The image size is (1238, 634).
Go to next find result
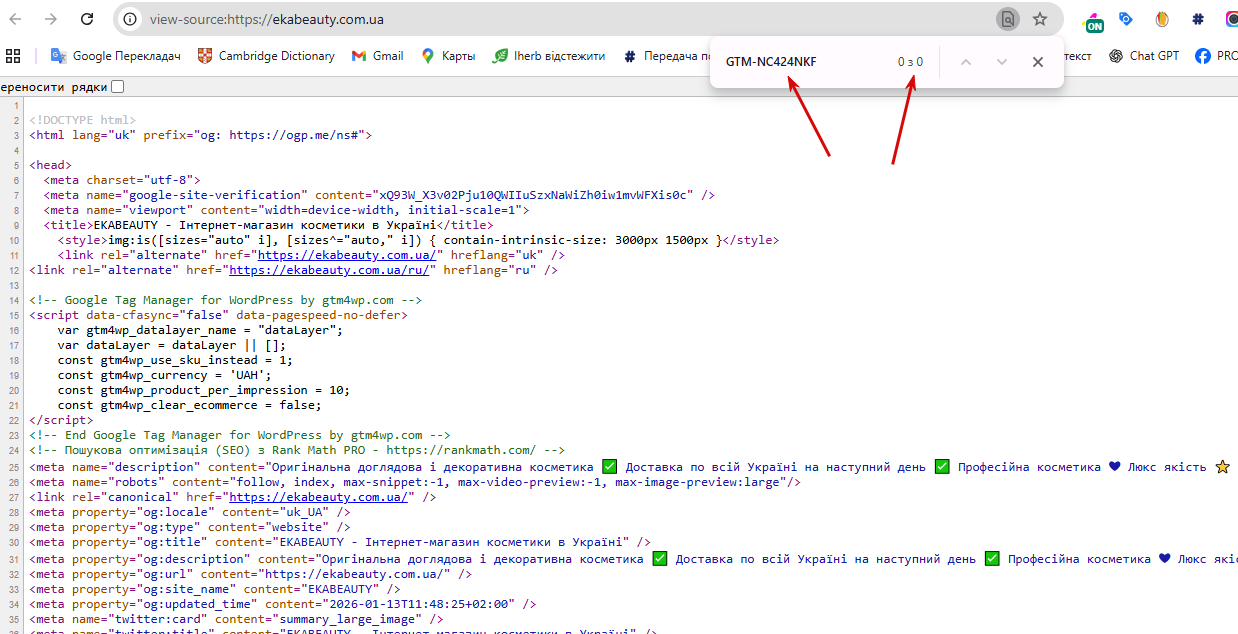pos(1002,62)
